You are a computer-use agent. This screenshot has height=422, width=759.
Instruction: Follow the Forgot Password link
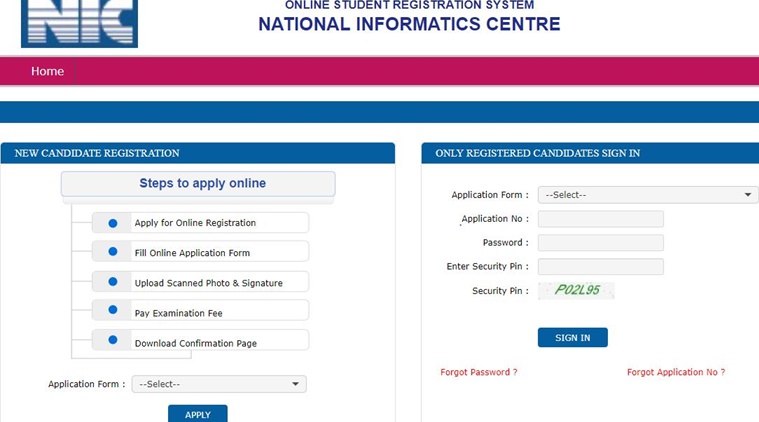point(479,372)
